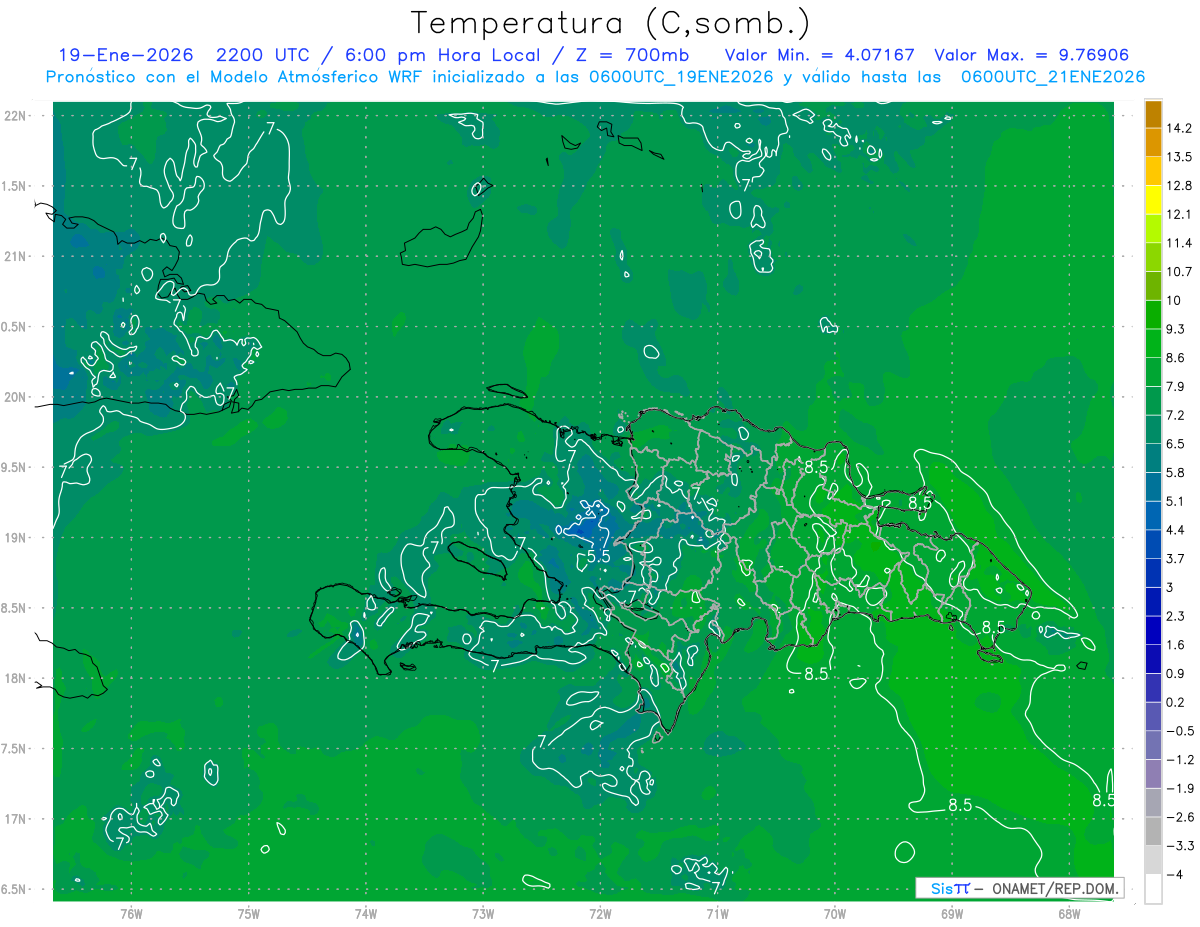1200x927 pixels.
Task: Click 'Valor Min. = 4.07167' text
Action: coord(819,55)
